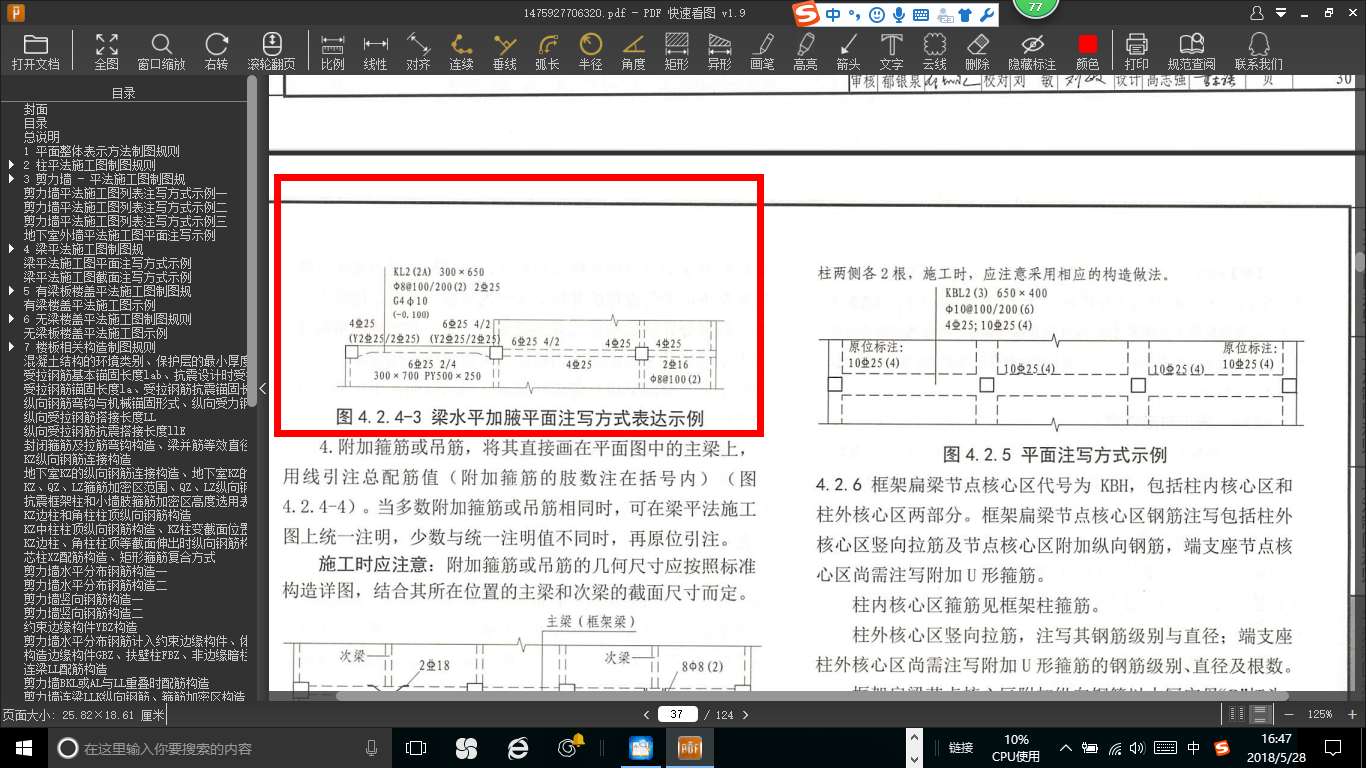Click the 全图 full view tool
Screen dimensions: 1366x768
106,51
